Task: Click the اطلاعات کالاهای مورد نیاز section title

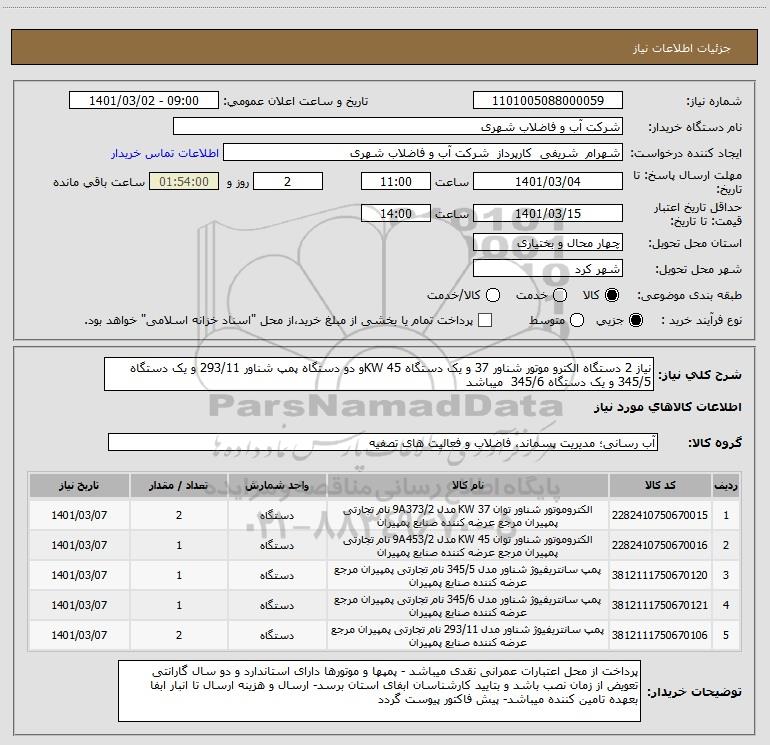Action: click(668, 407)
